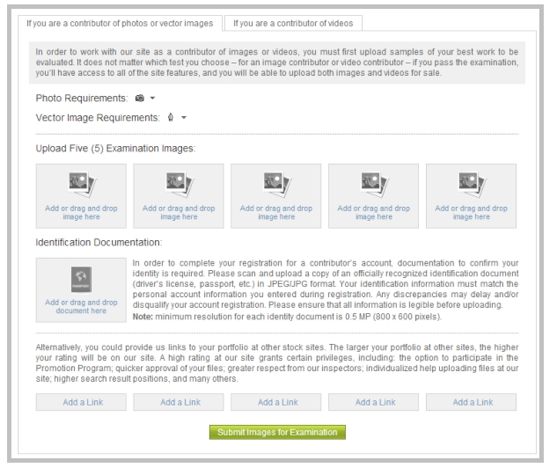Click the second examination image upload icon
This screenshot has height=468, width=550.
click(180, 184)
